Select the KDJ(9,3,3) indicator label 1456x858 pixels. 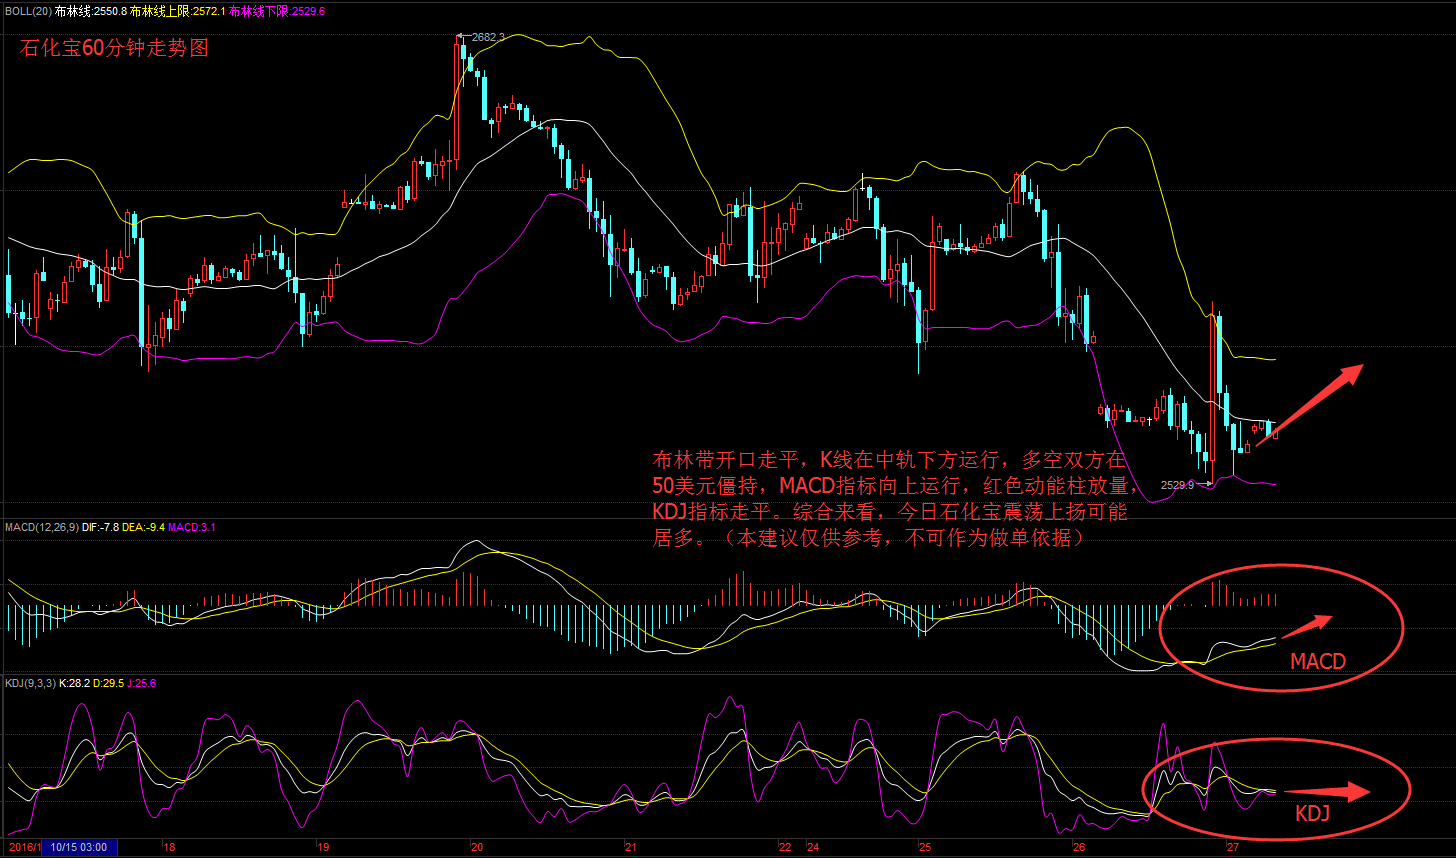tap(30, 683)
